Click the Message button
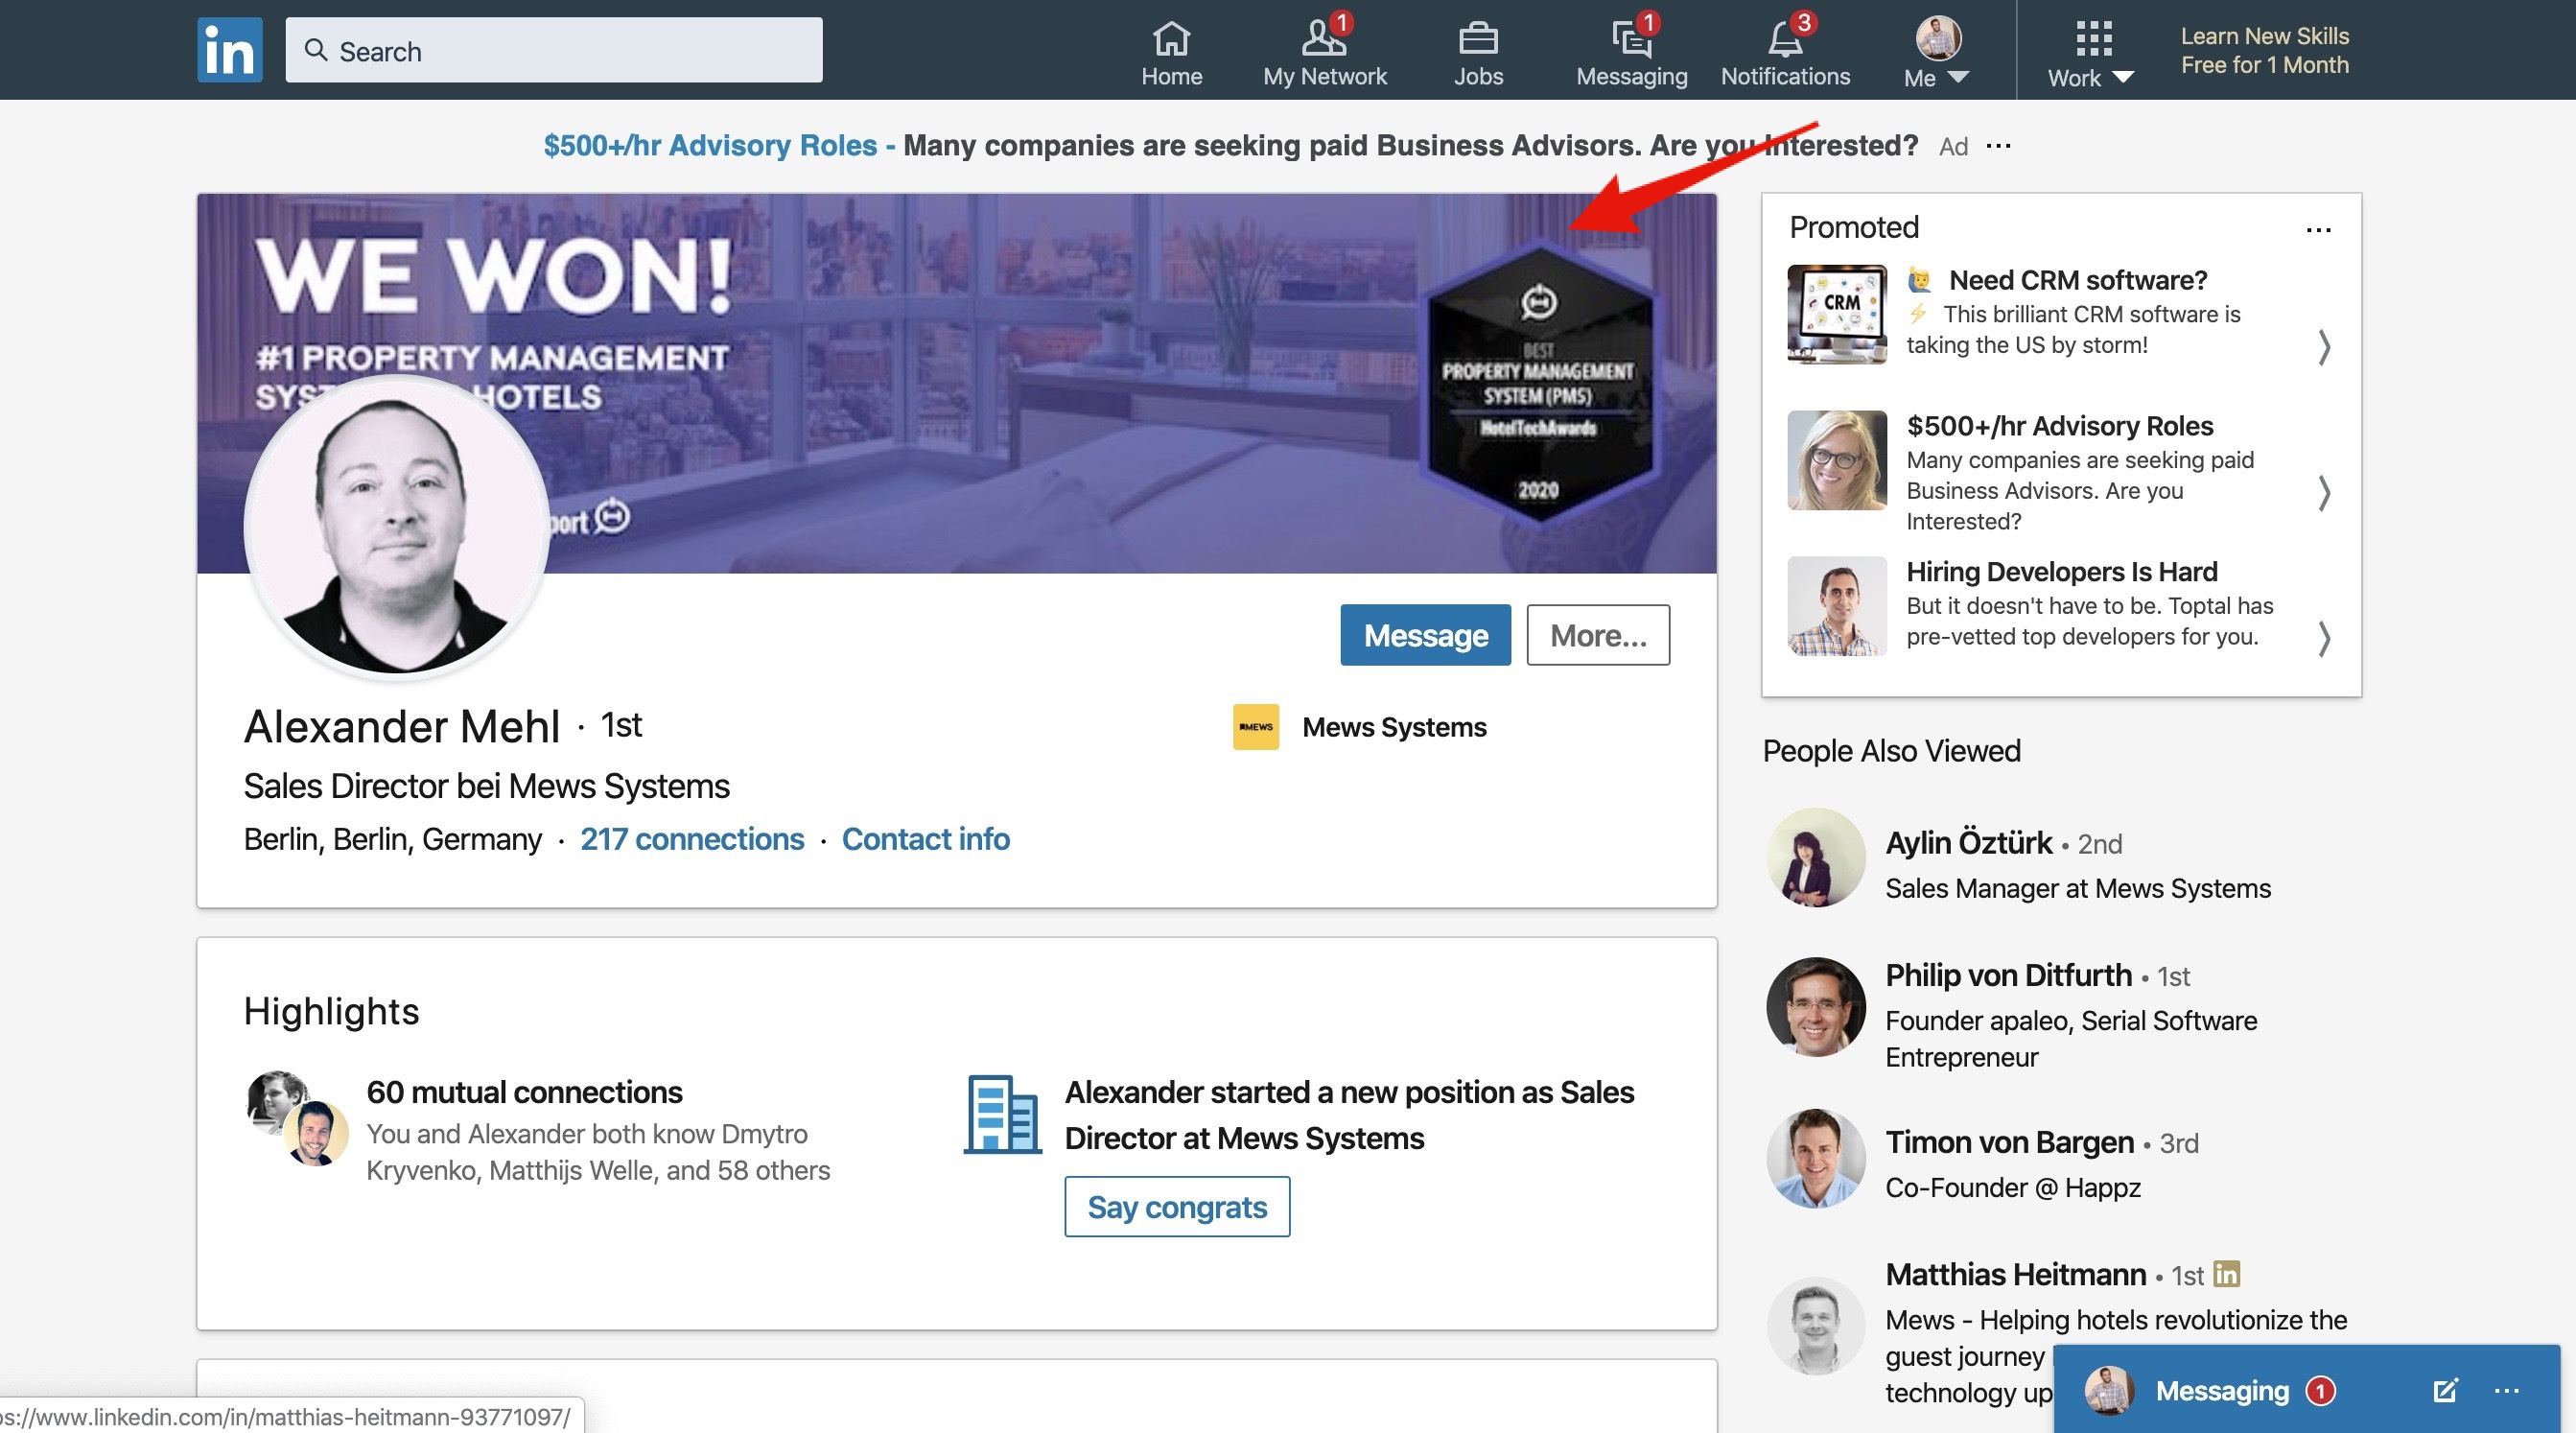The width and height of the screenshot is (2576, 1433). (1425, 635)
